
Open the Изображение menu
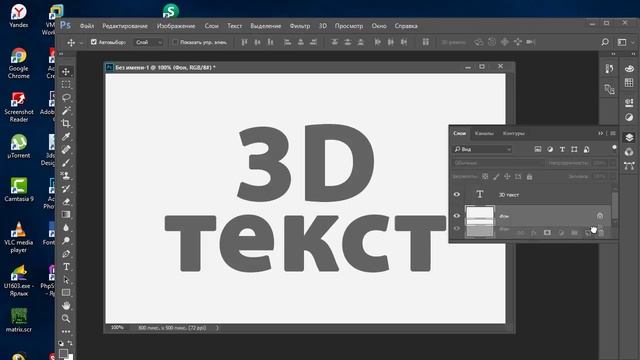176,26
